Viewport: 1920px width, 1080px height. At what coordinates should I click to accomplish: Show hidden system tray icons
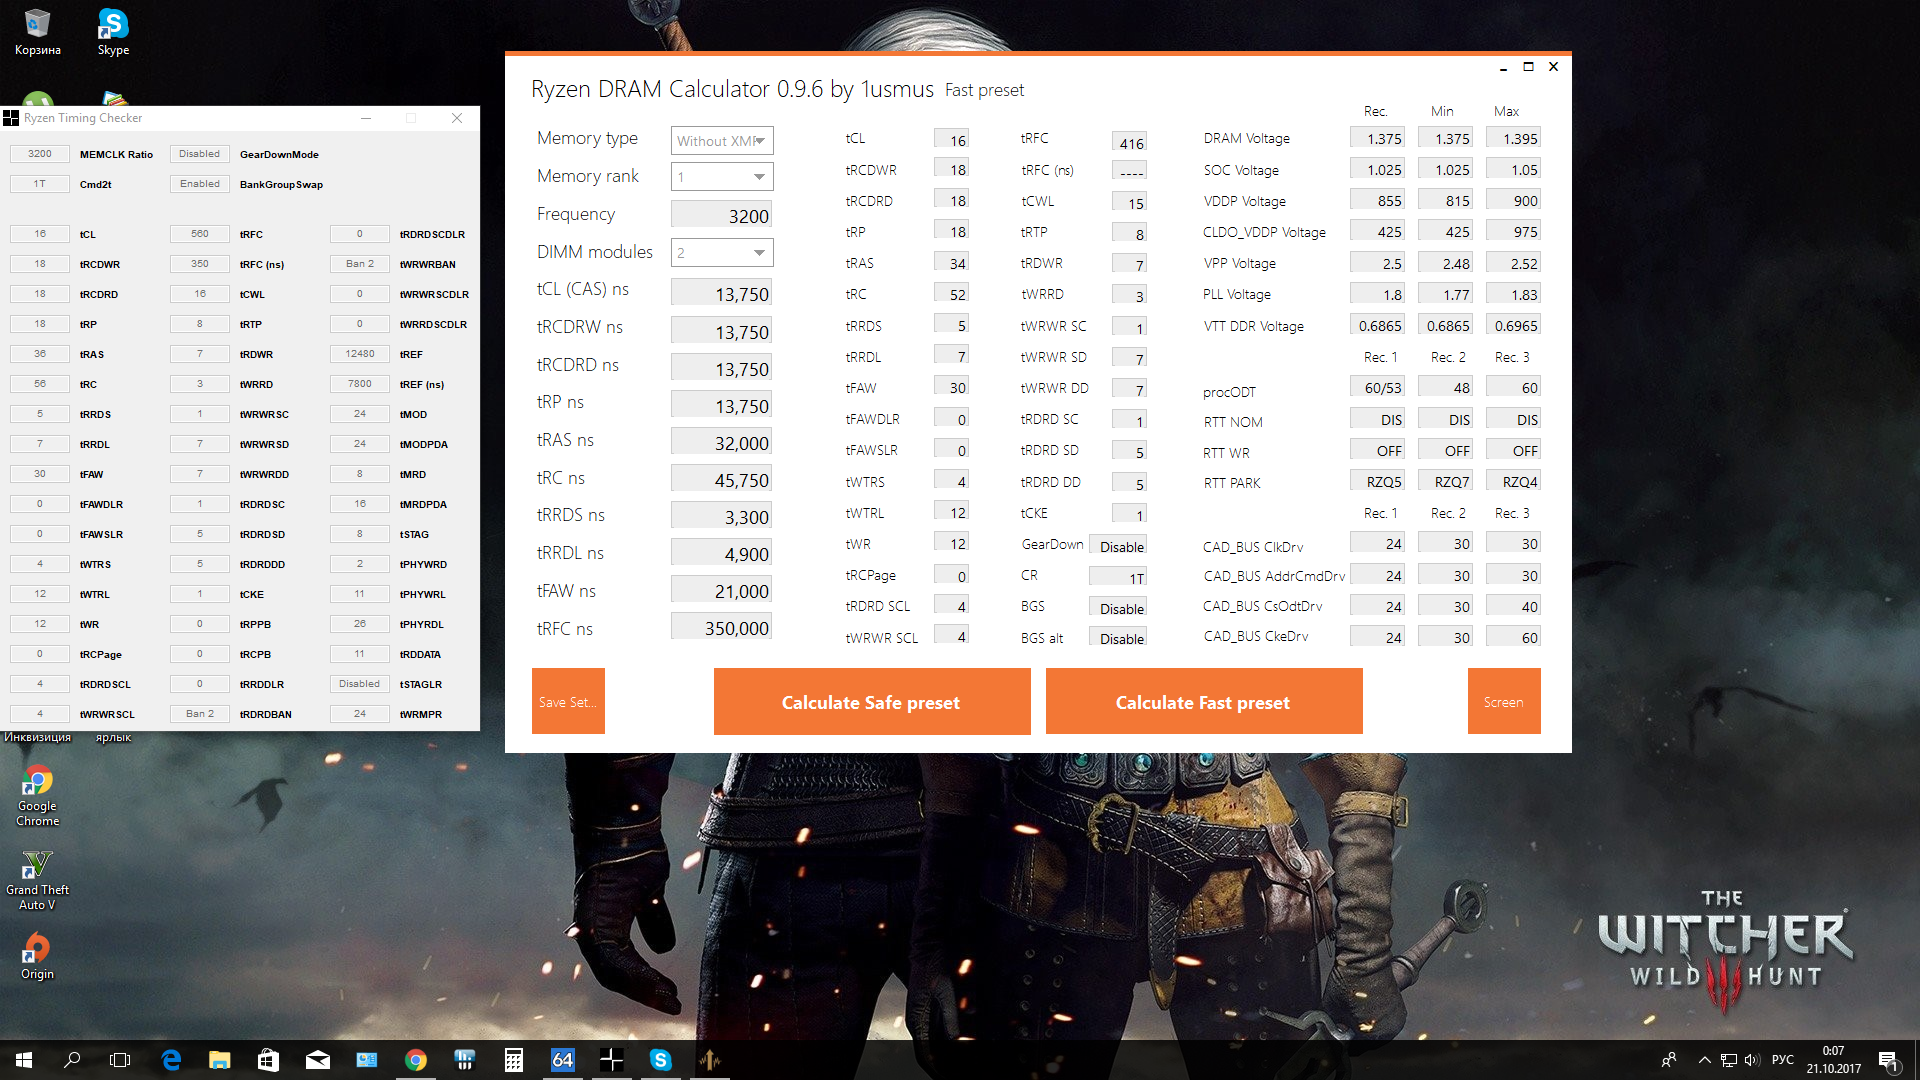(x=1704, y=1060)
